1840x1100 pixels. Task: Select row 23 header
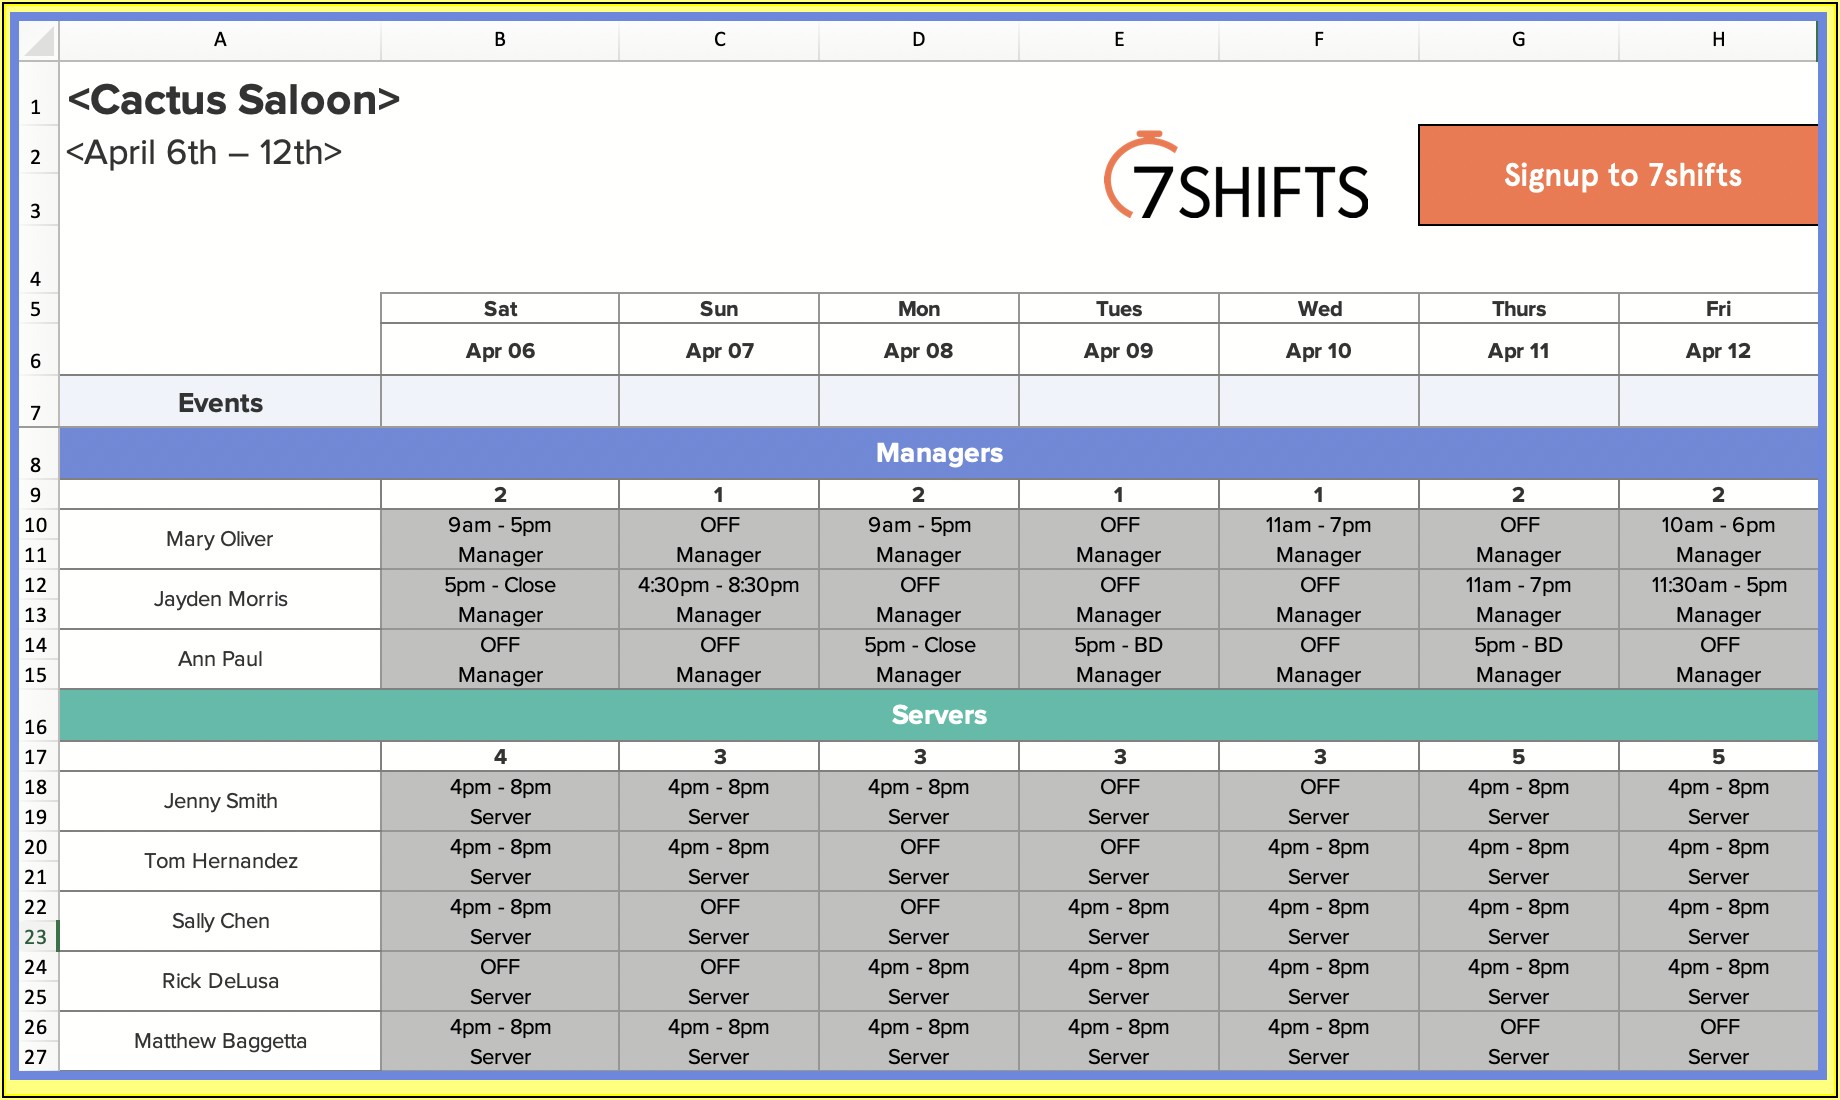[36, 937]
